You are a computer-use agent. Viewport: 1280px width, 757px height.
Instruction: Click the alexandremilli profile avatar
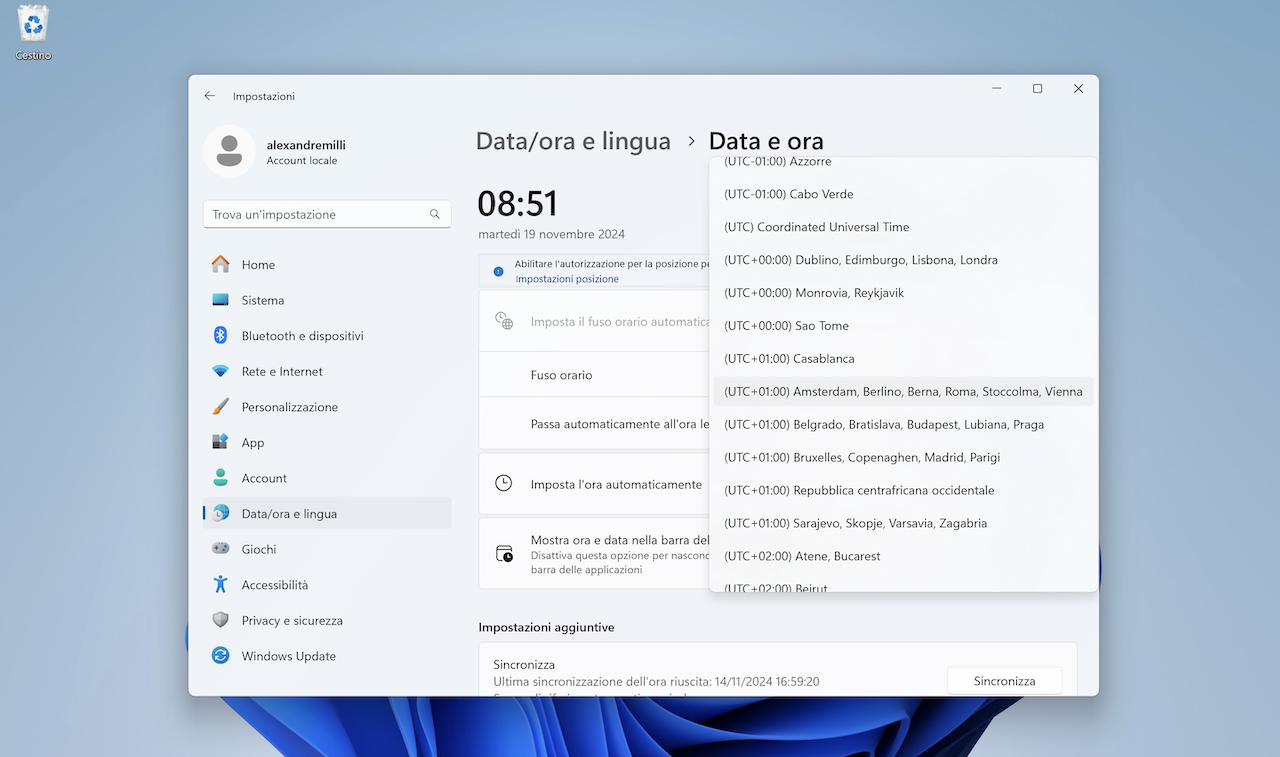229,151
